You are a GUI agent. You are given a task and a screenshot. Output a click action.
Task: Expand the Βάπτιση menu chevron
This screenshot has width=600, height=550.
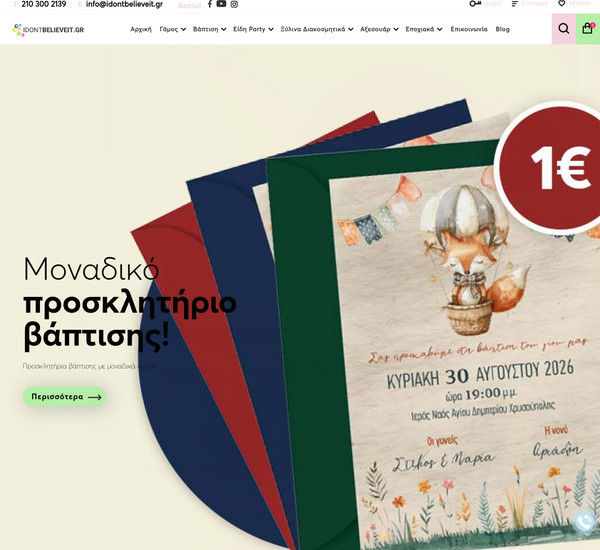click(x=223, y=29)
